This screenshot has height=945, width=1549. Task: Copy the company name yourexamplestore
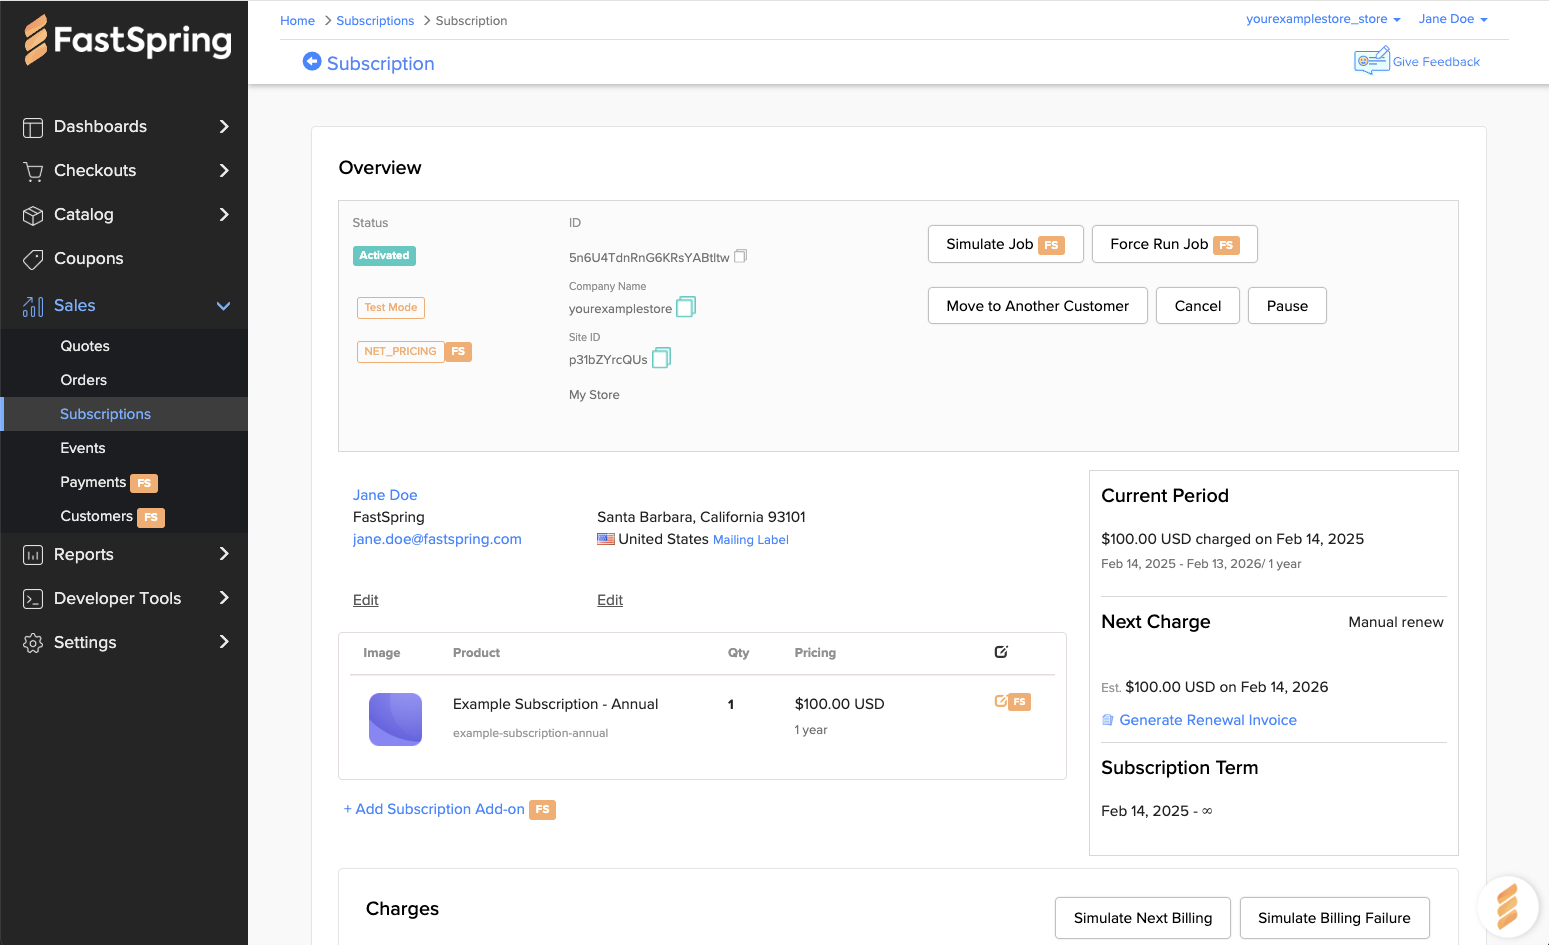coord(686,307)
